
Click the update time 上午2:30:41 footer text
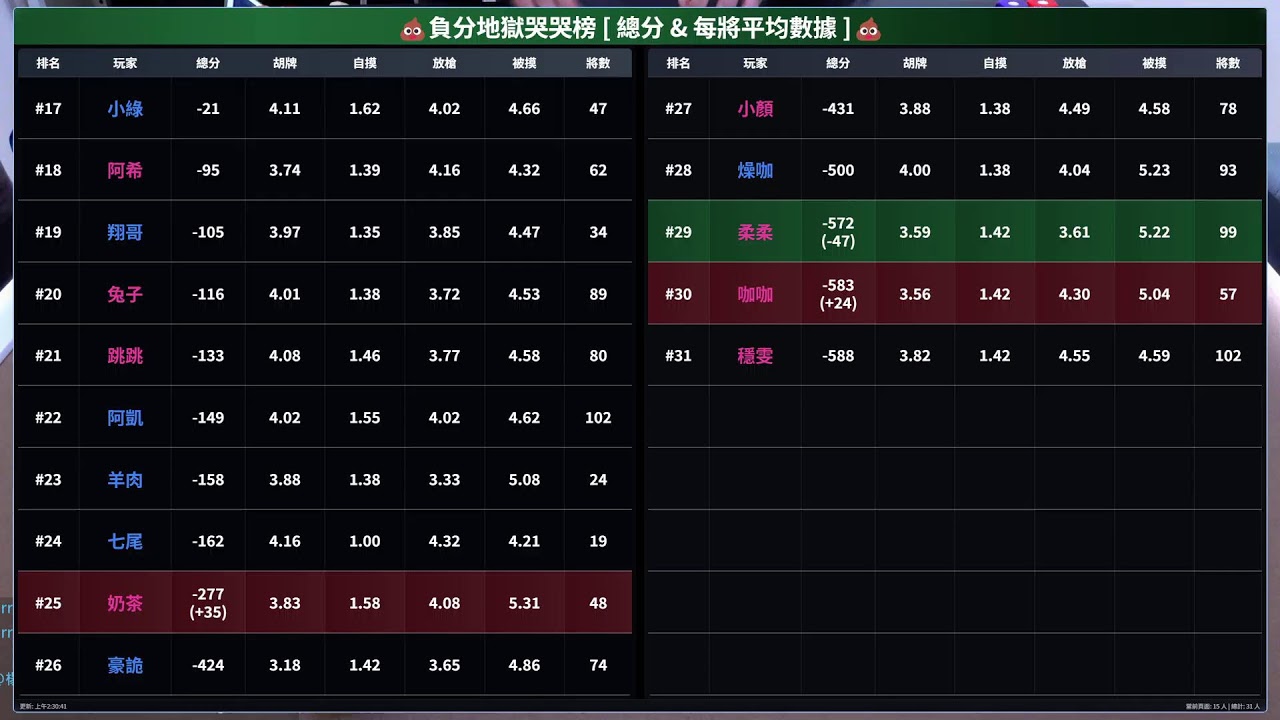tap(43, 706)
